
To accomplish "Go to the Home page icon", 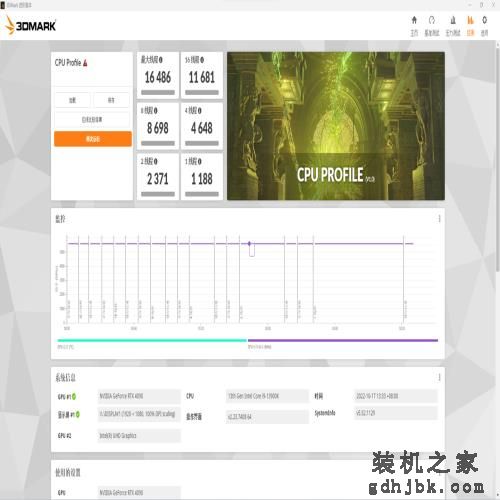I will click(414, 20).
